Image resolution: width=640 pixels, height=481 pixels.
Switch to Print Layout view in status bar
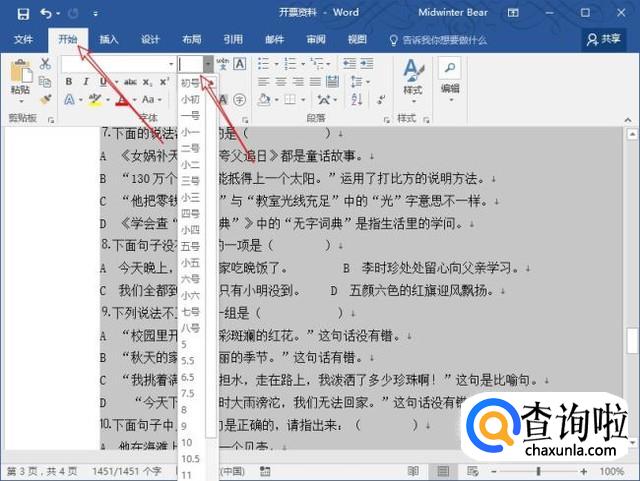(440, 471)
